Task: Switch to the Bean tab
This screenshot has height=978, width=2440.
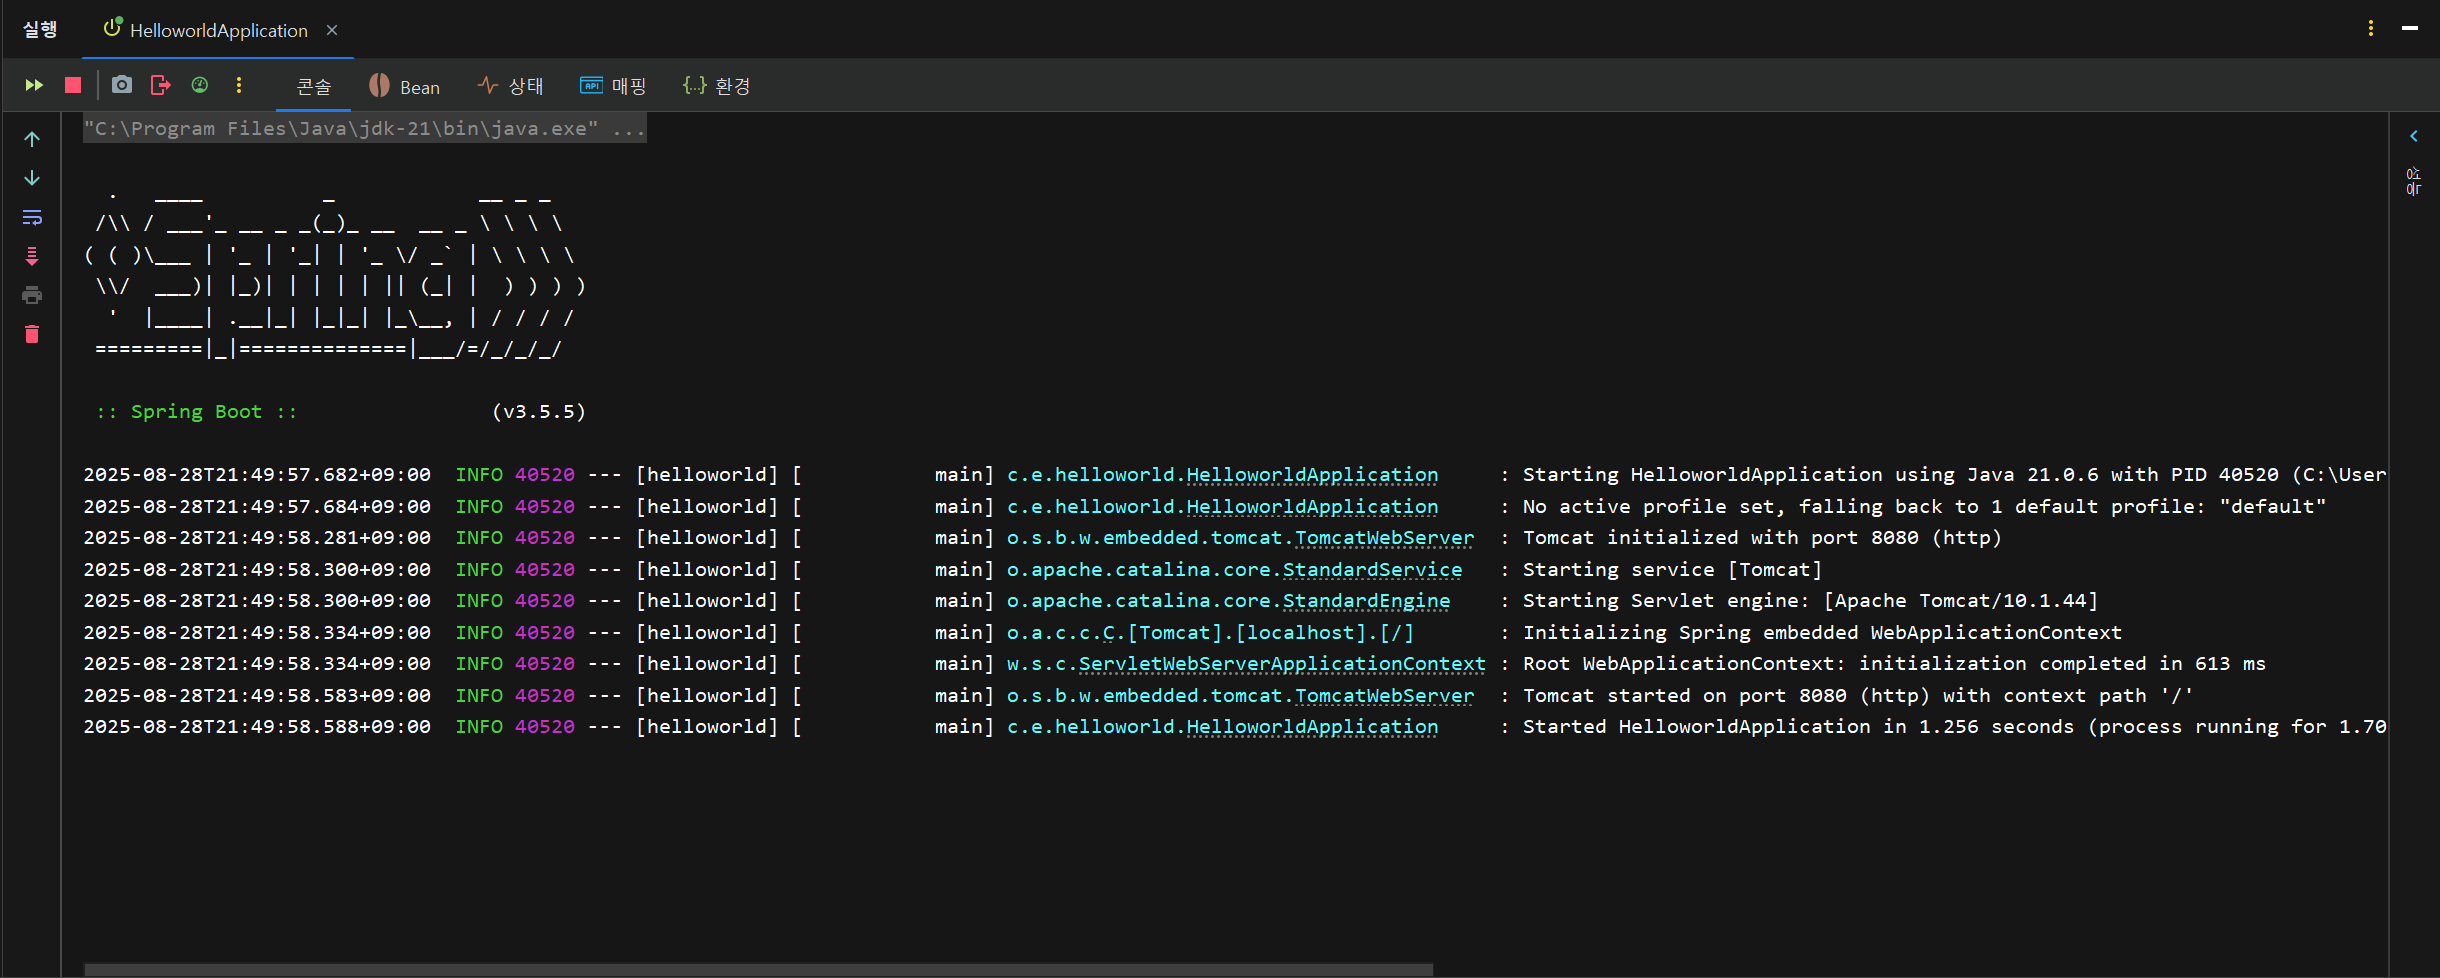Action: (x=405, y=86)
